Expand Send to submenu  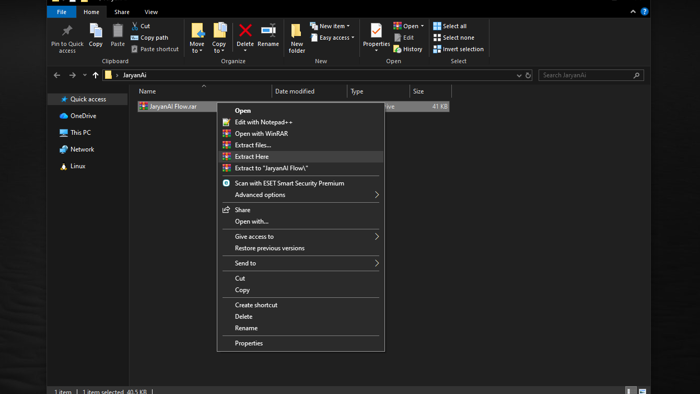click(377, 263)
